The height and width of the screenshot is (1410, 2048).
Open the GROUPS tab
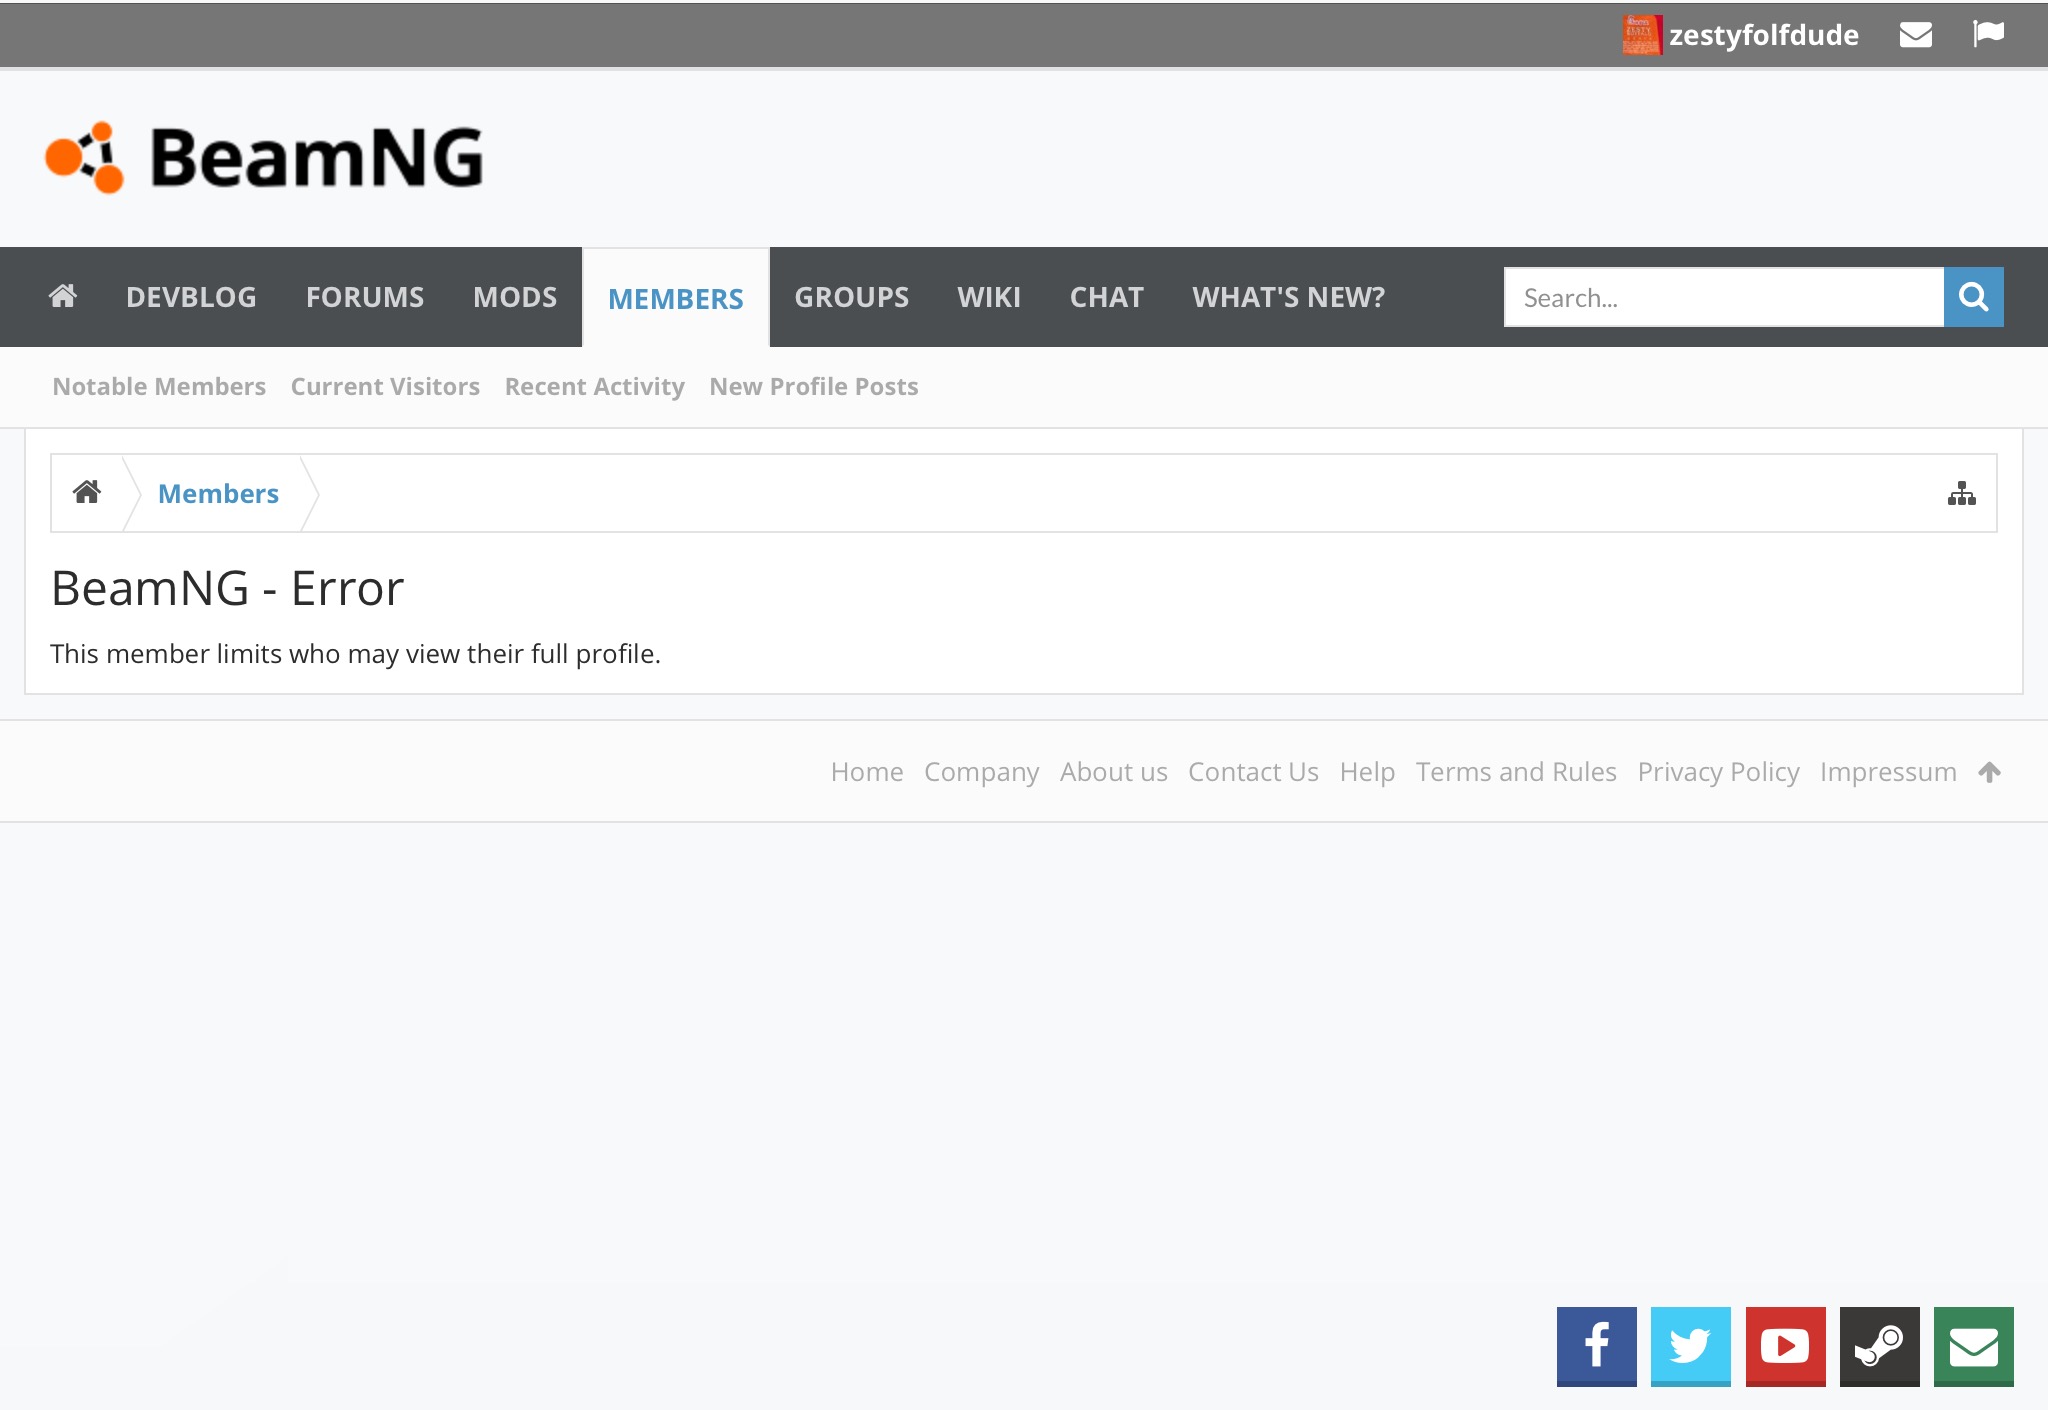[x=852, y=297]
